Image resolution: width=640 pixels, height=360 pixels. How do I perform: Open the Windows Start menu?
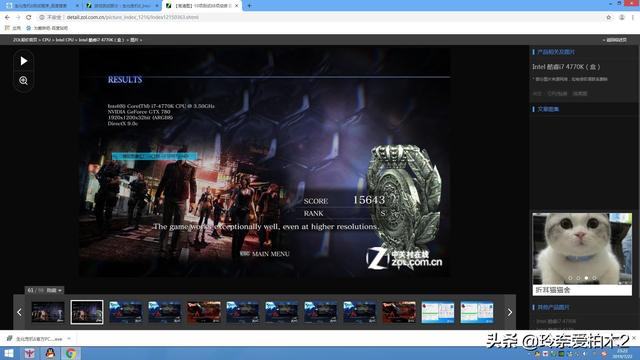pyautogui.click(x=9, y=353)
